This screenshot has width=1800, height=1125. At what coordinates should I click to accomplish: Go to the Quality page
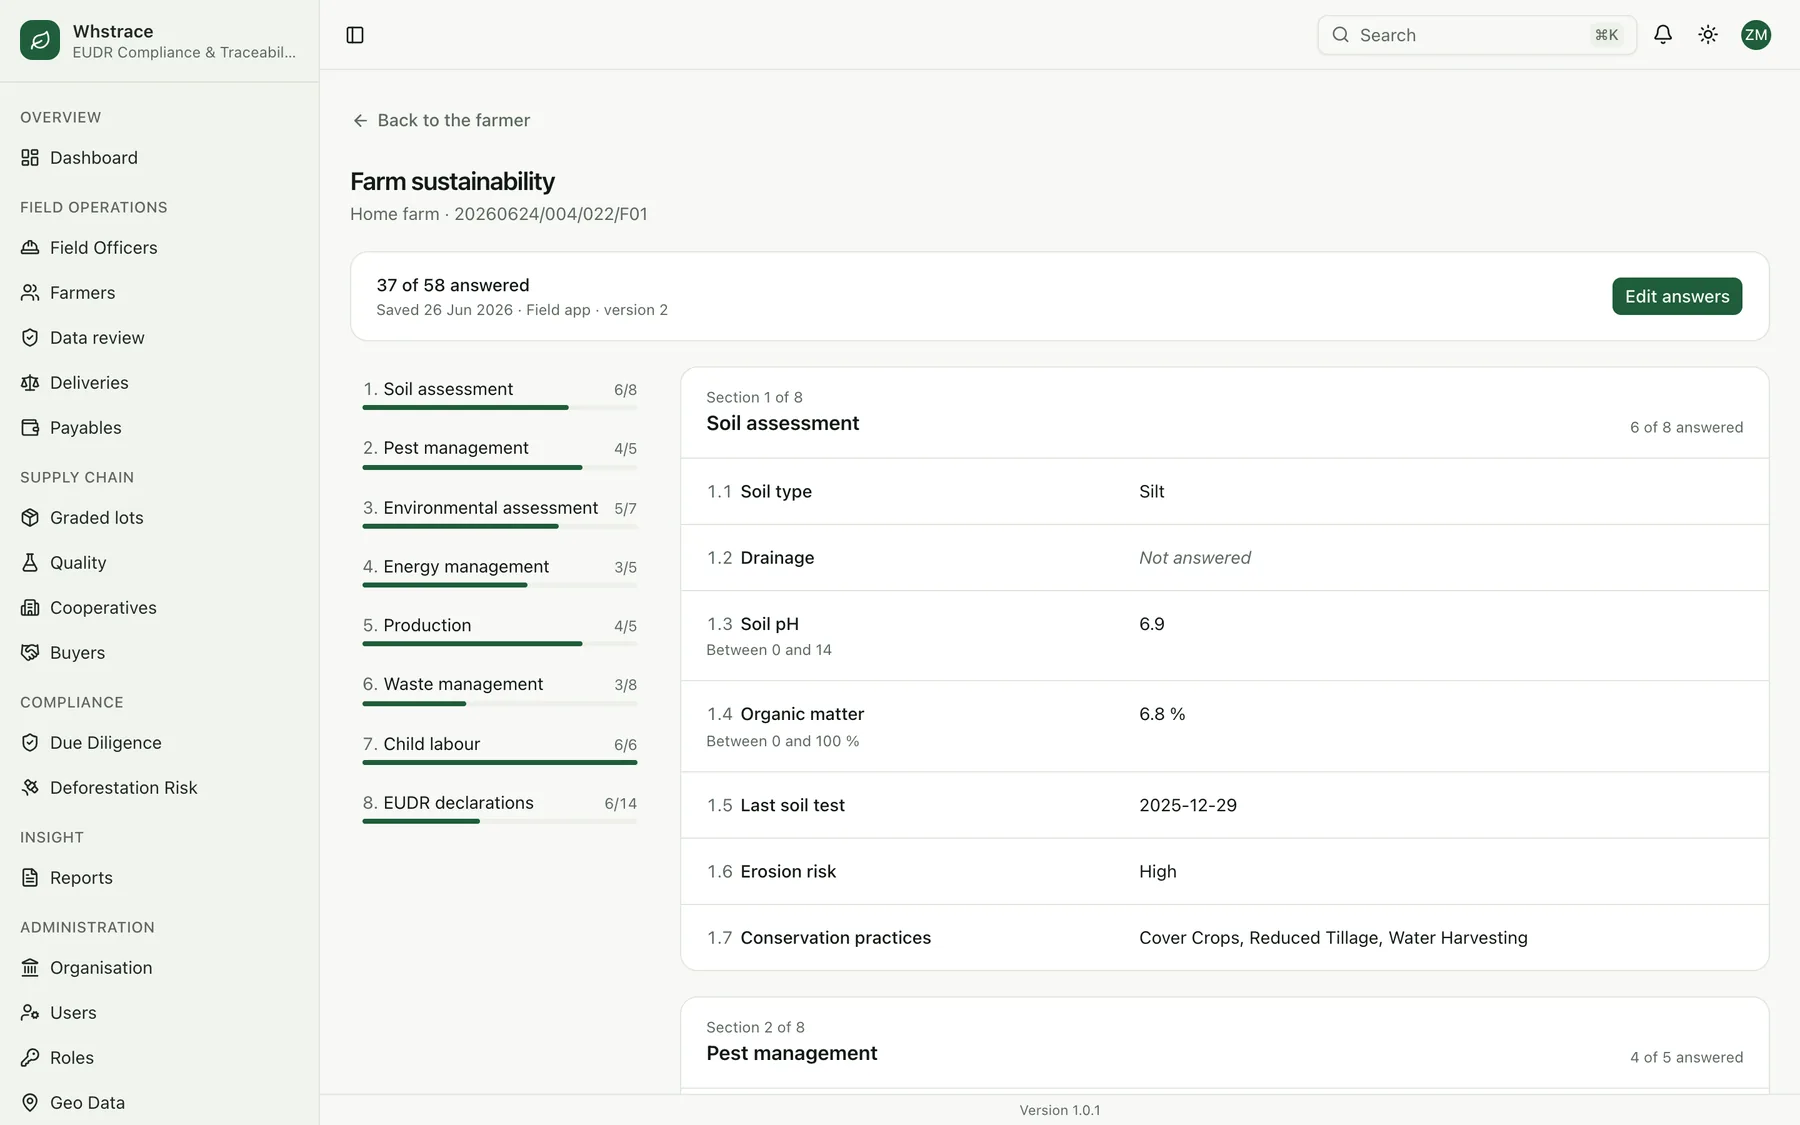coord(159,563)
